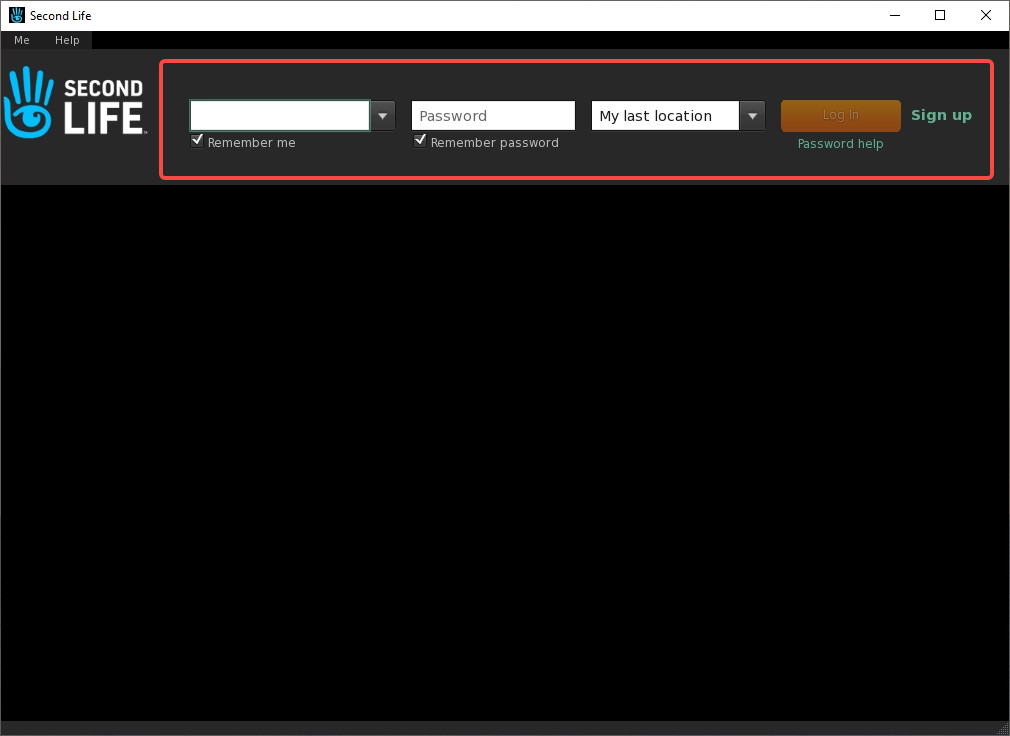
Task: Toggle the Remember password checkbox
Action: (x=420, y=141)
